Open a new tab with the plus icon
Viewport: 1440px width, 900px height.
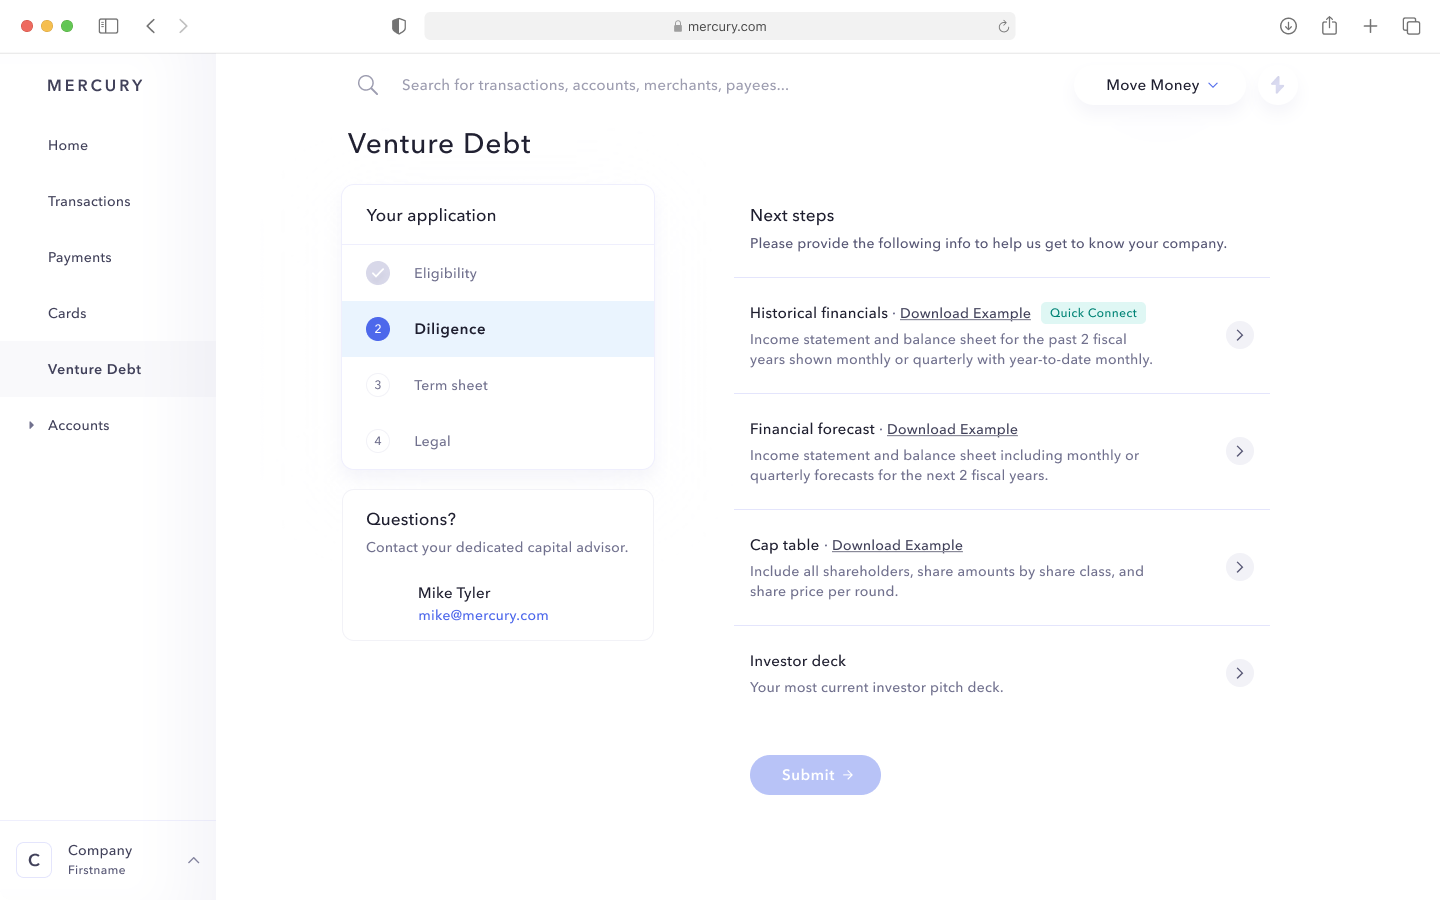coord(1370,26)
